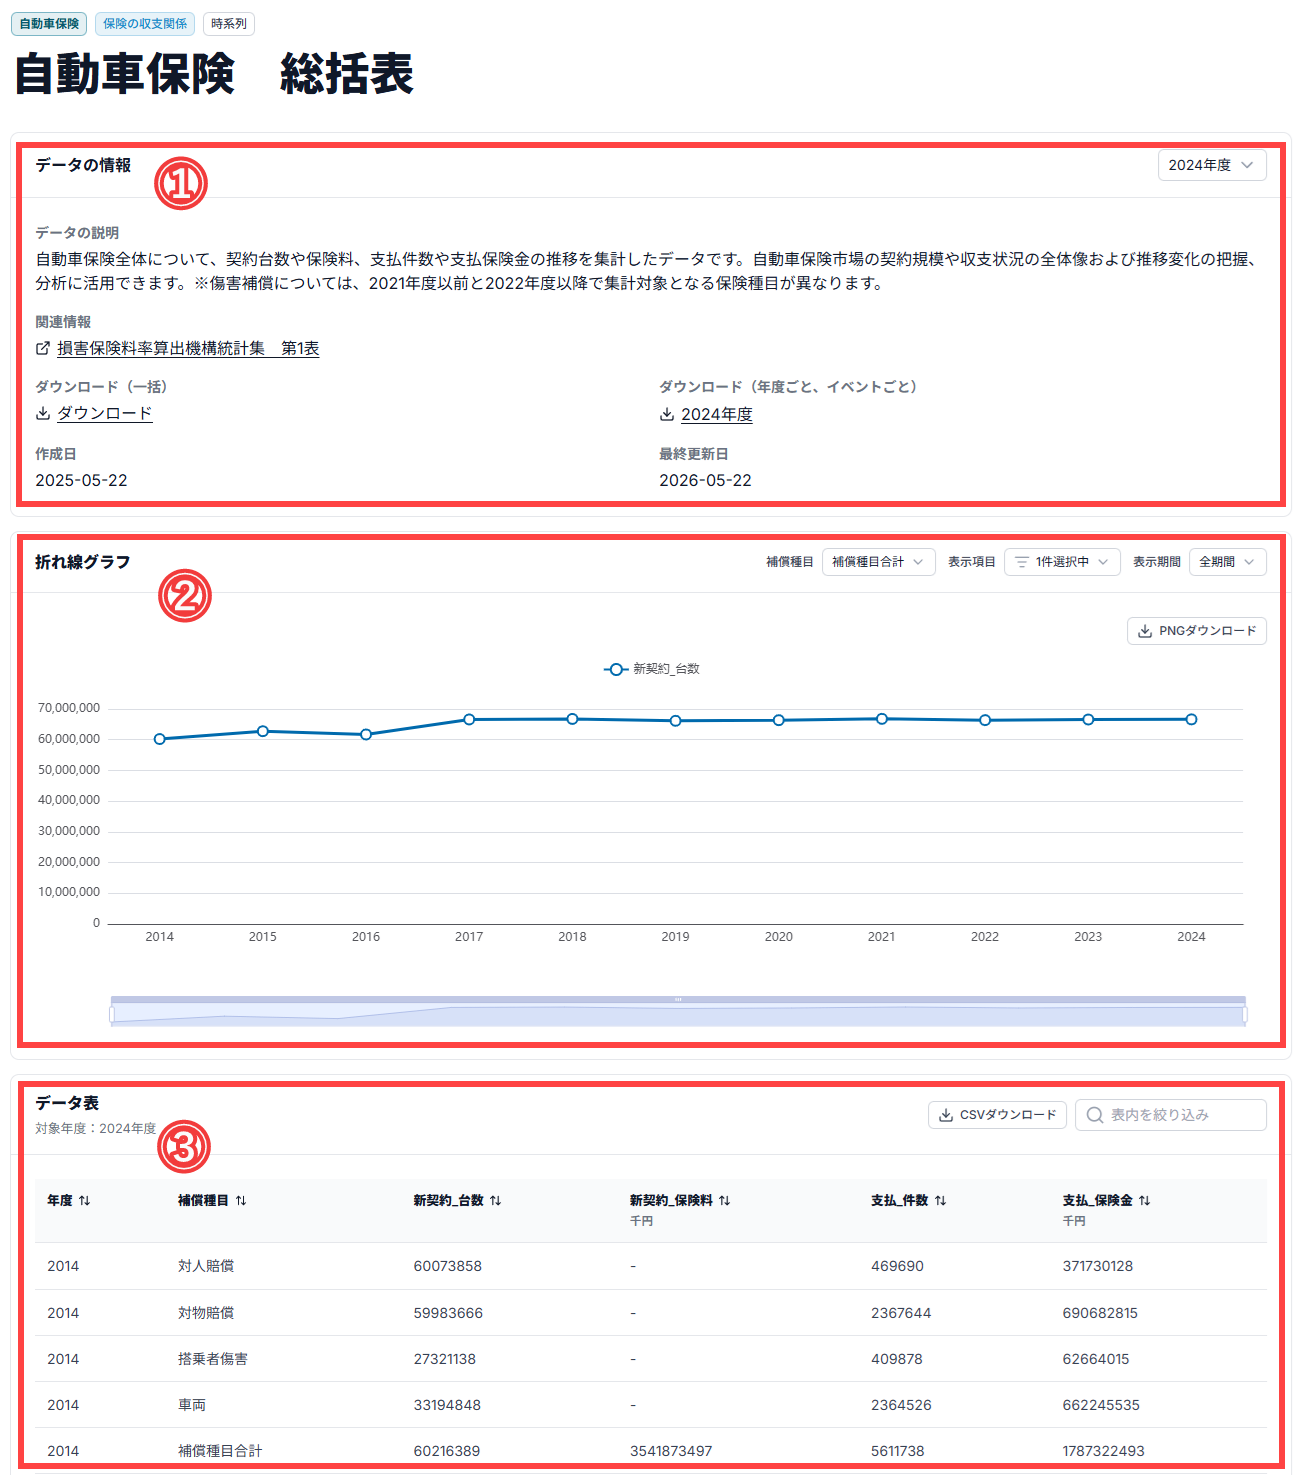Sort table by 年度 column
This screenshot has height=1475, width=1303.
tap(69, 1200)
